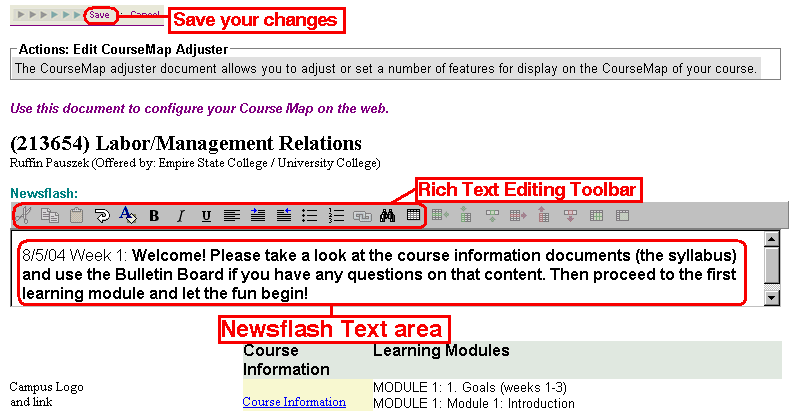Click the '(213654) Labor/Management Relations' title
The image size is (789, 411).
(186, 143)
